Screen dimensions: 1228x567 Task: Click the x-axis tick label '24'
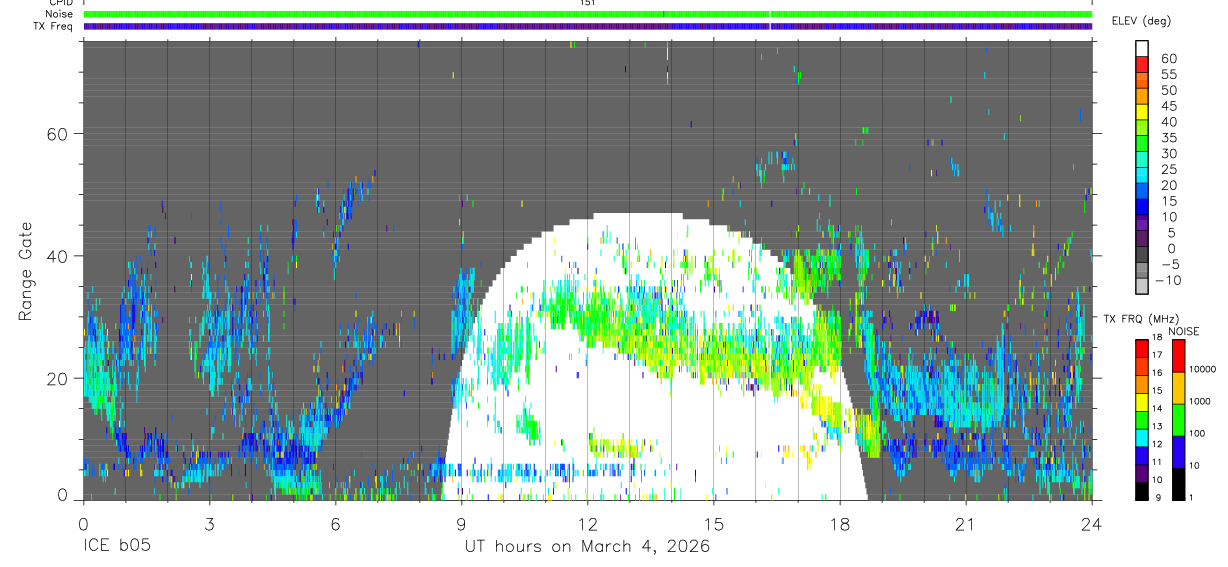coord(1092,524)
